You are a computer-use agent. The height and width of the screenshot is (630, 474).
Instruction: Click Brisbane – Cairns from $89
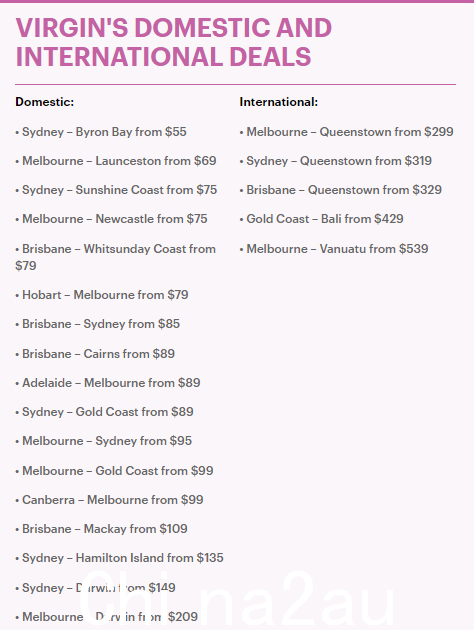pyautogui.click(x=95, y=354)
